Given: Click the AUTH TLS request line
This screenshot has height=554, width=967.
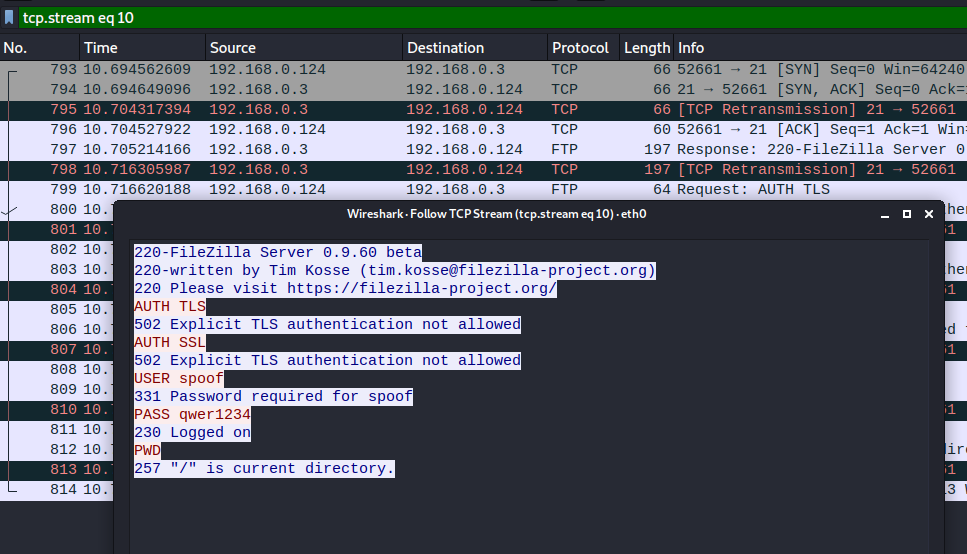Looking at the screenshot, I should point(170,306).
